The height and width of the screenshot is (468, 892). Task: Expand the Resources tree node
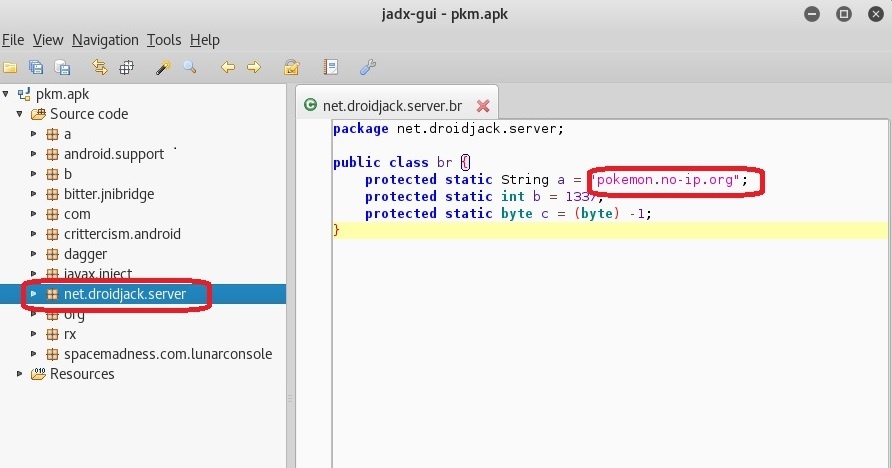click(x=20, y=374)
